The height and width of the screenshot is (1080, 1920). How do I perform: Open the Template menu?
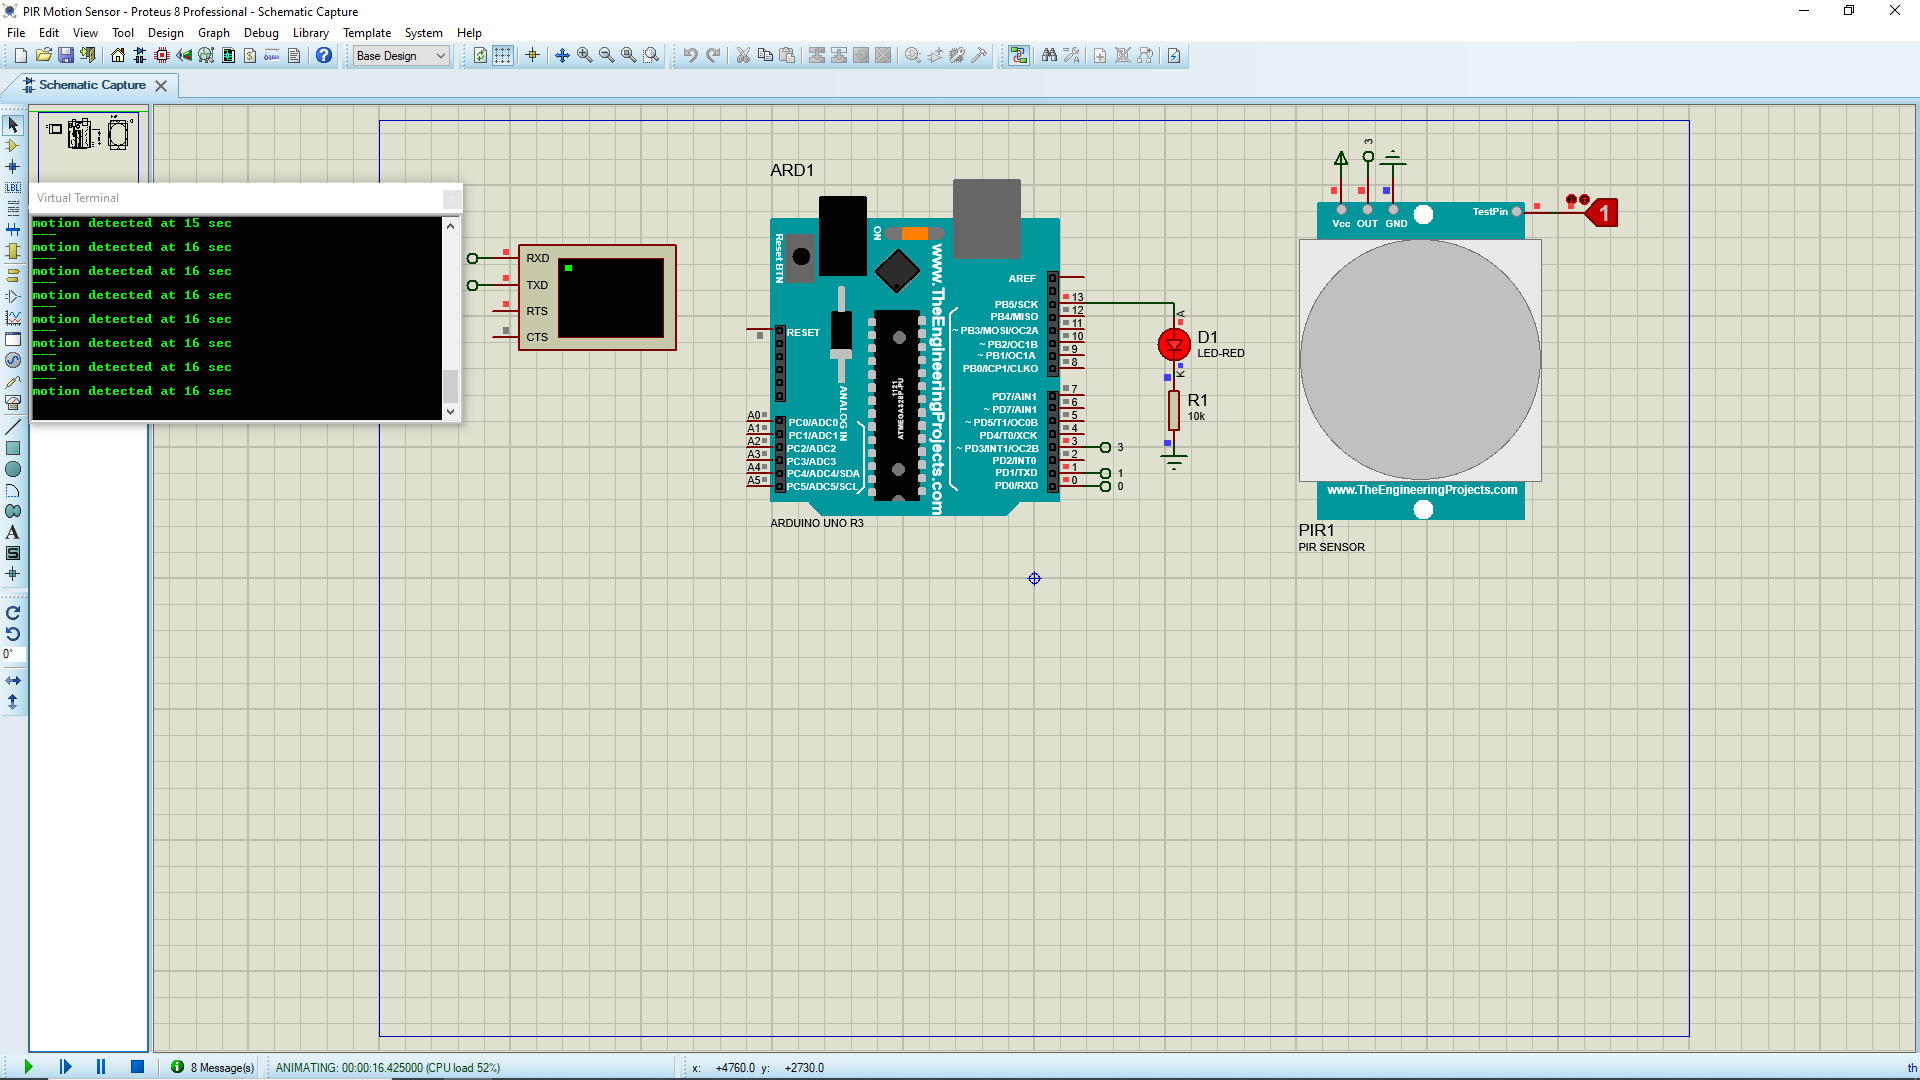point(367,33)
